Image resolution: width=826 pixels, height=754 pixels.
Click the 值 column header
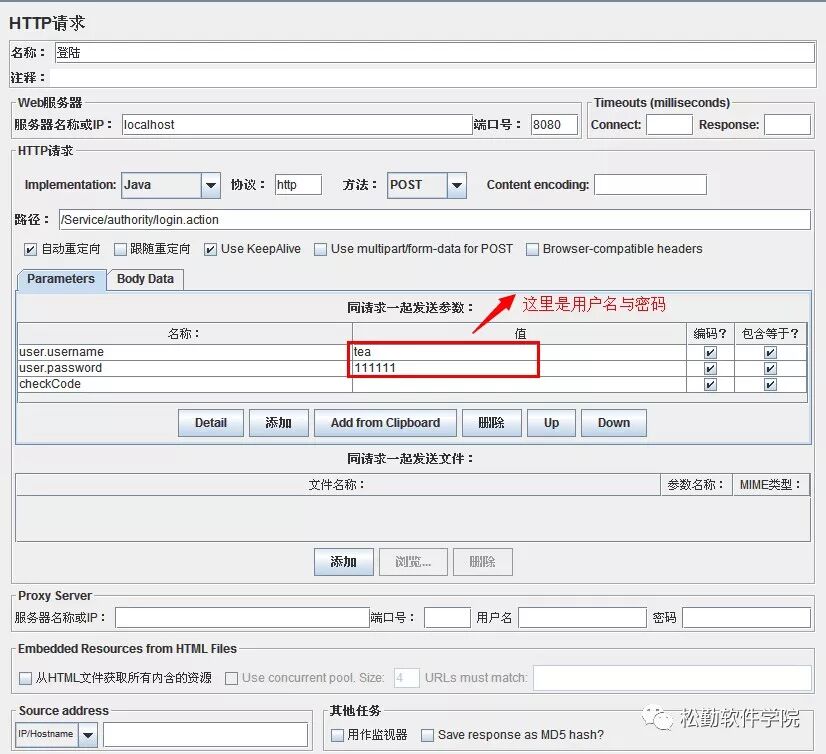tap(519, 334)
